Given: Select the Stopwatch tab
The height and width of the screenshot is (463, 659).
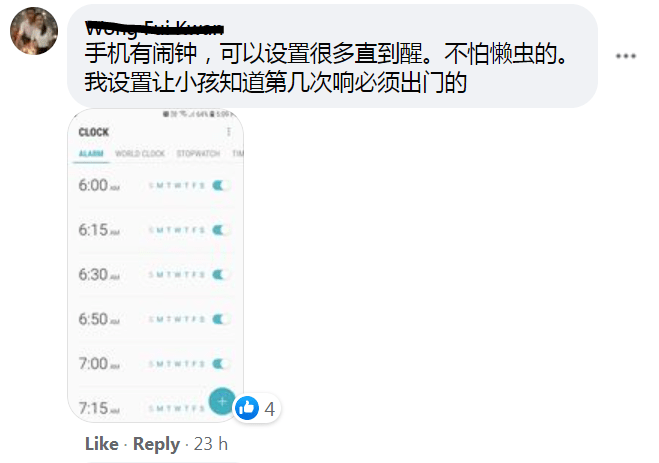Looking at the screenshot, I should pyautogui.click(x=198, y=153).
